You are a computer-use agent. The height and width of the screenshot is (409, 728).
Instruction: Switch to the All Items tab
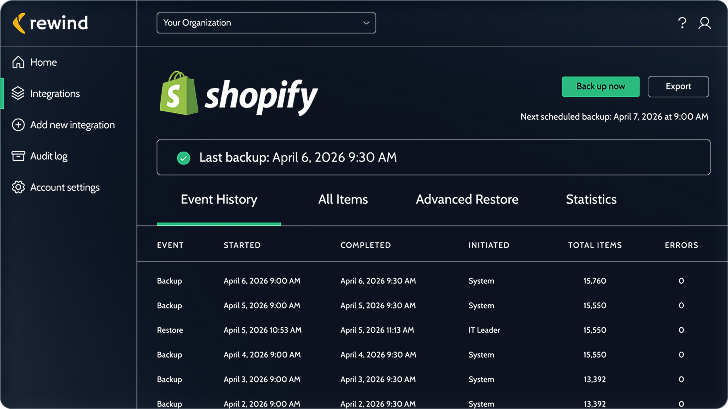coord(343,200)
